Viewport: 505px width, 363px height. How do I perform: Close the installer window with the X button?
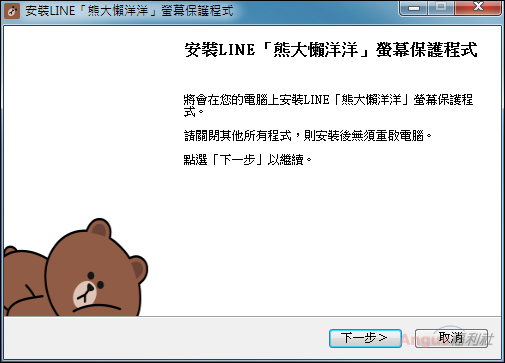pos(478,7)
